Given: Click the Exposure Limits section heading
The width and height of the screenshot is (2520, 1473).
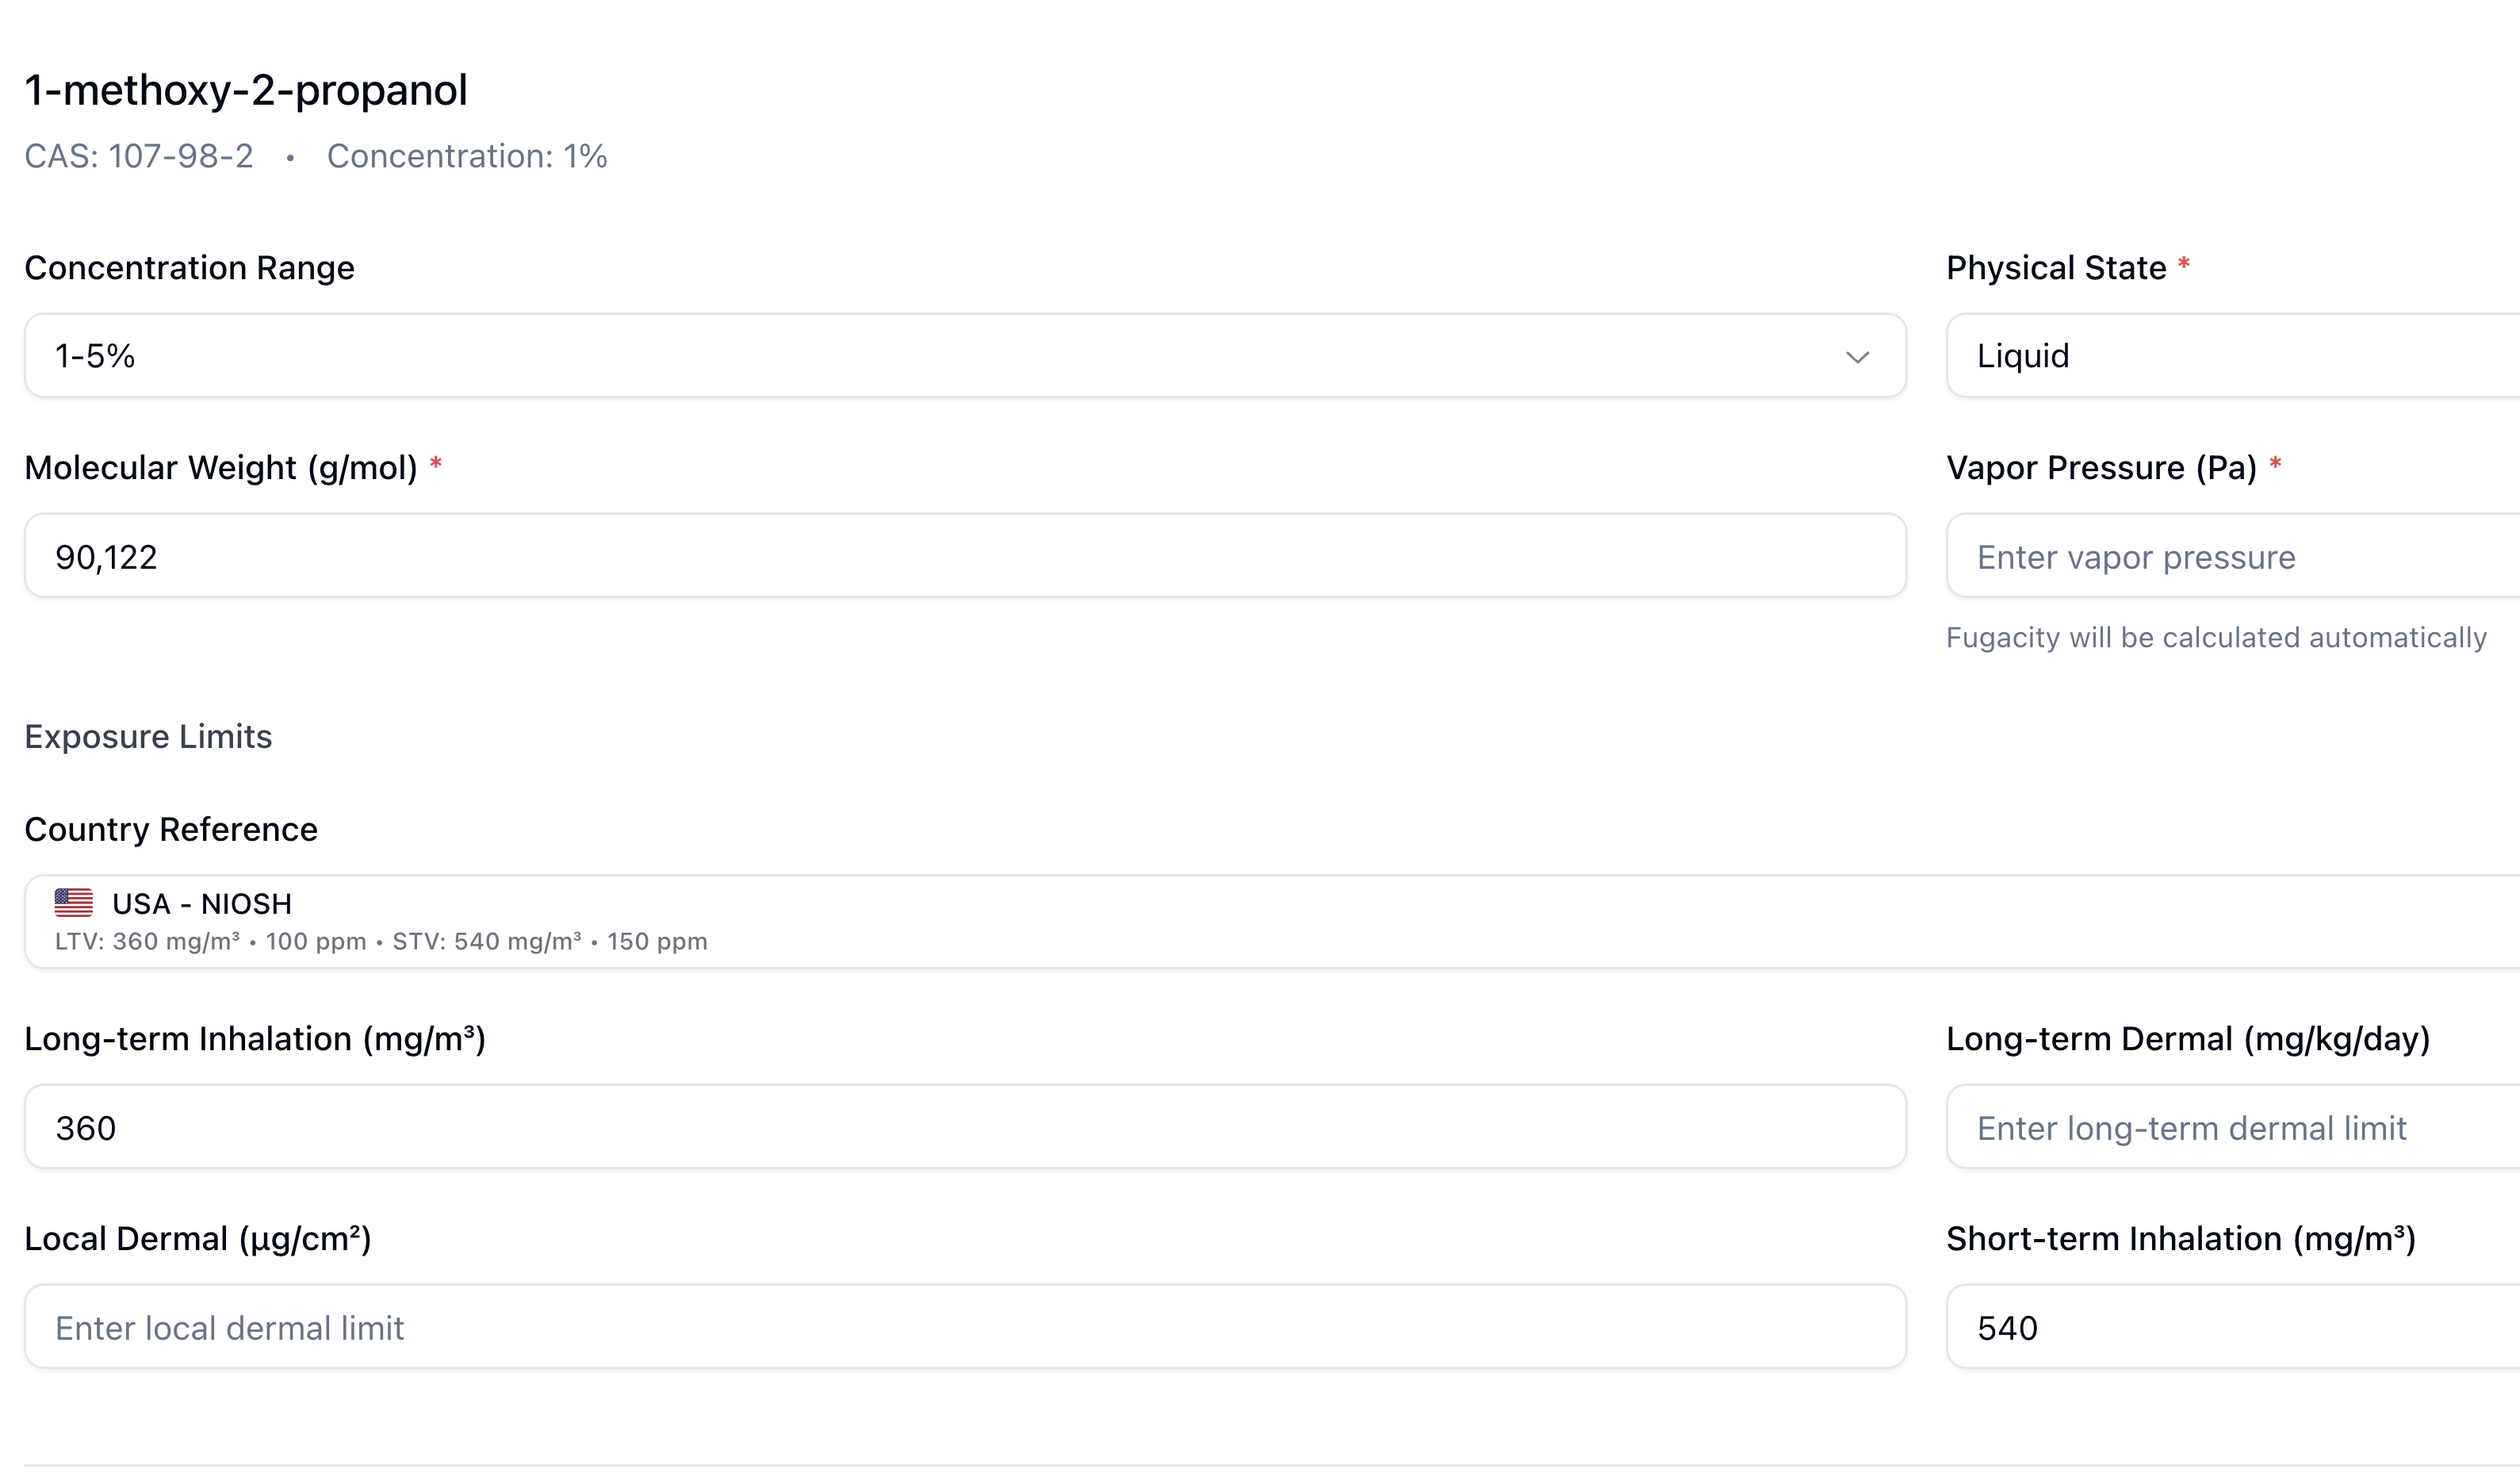Looking at the screenshot, I should [148, 736].
